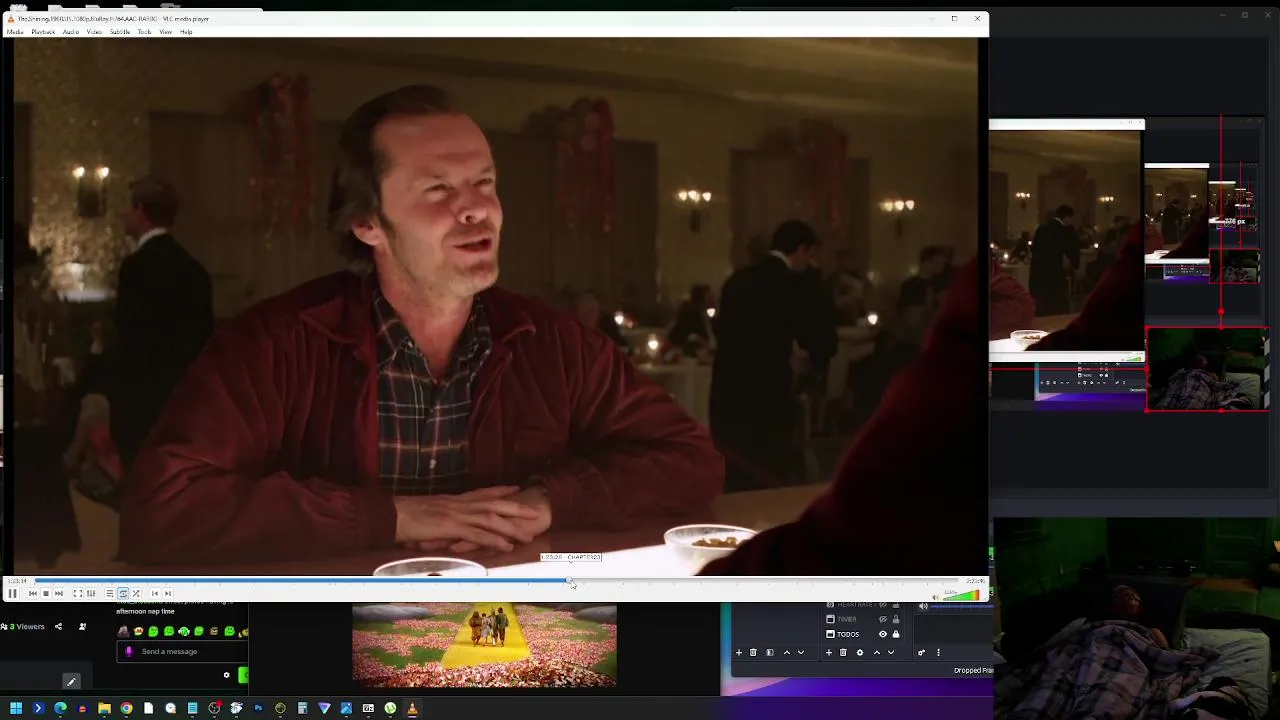Open the Audio menu
This screenshot has height=720, width=1280.
pyautogui.click(x=71, y=32)
